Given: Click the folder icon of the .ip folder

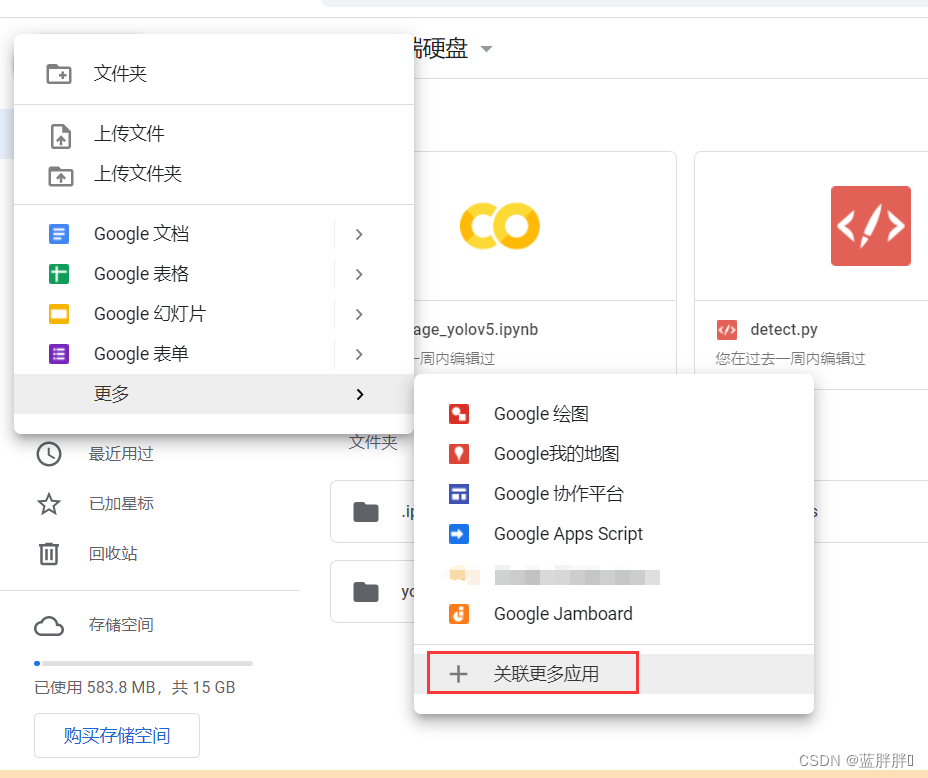Looking at the screenshot, I should coord(366,512).
